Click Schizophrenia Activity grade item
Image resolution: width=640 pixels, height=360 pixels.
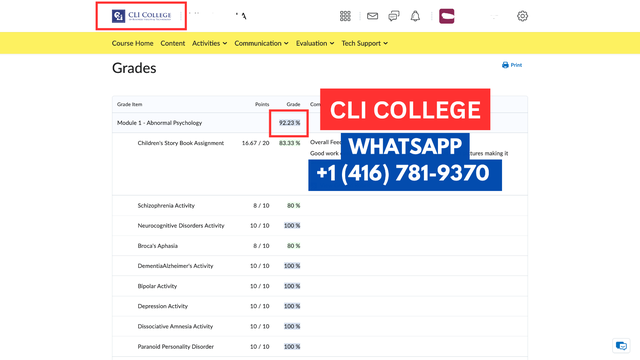click(x=166, y=205)
